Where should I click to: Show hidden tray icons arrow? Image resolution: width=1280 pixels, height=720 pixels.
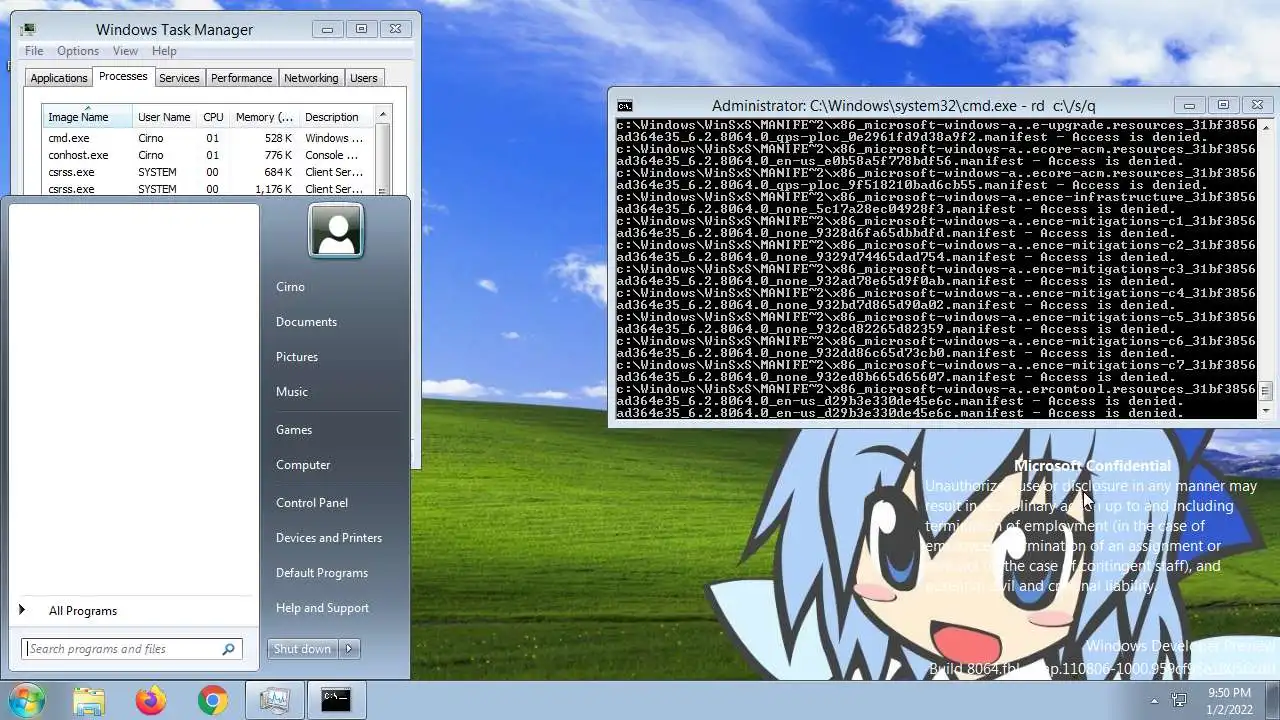click(1154, 701)
